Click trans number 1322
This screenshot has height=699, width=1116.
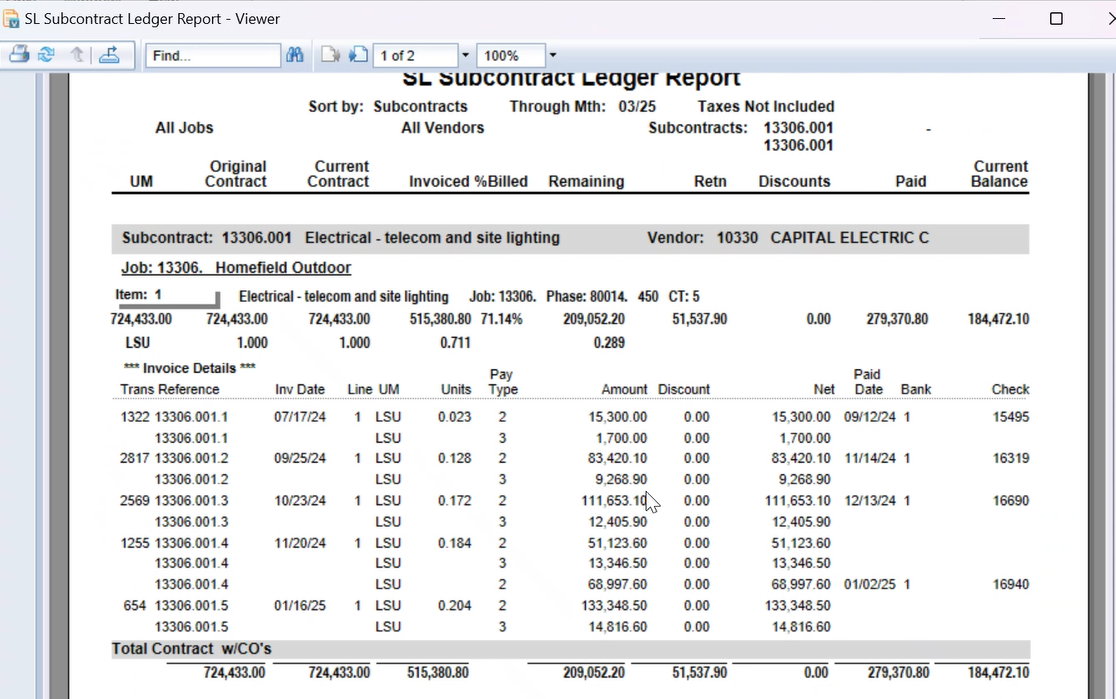pos(135,417)
